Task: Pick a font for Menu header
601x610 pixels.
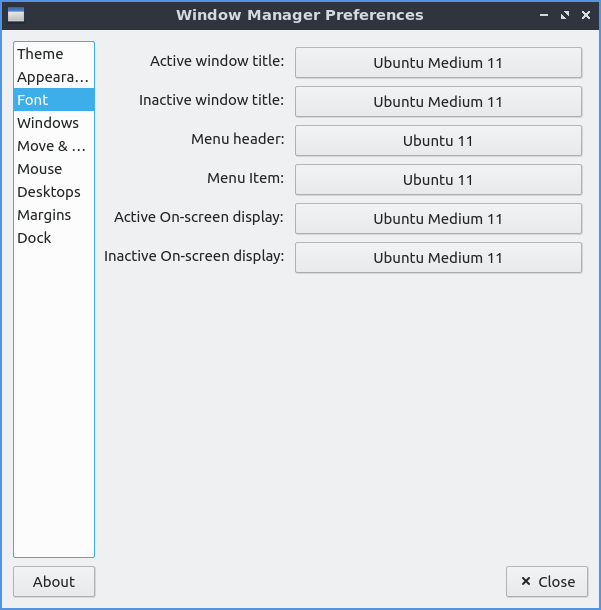Action: click(438, 141)
